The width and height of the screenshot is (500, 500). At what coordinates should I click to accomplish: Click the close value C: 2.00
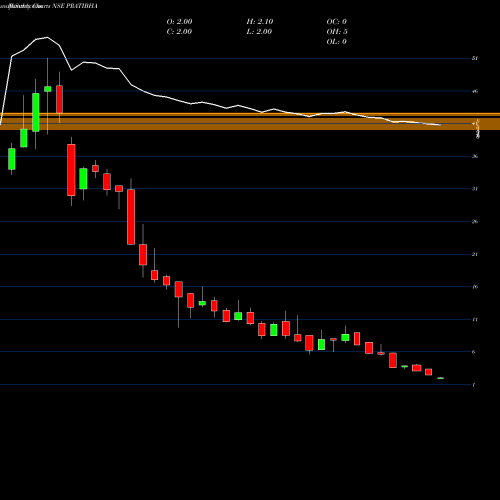pyautogui.click(x=179, y=32)
